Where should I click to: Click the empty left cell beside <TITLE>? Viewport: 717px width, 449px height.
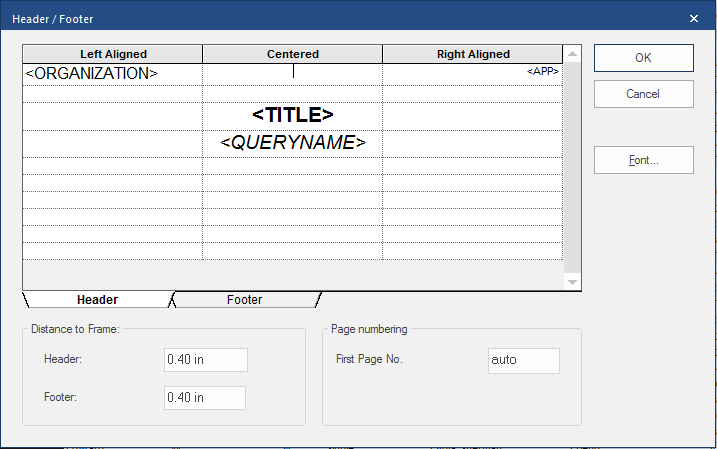coord(112,115)
